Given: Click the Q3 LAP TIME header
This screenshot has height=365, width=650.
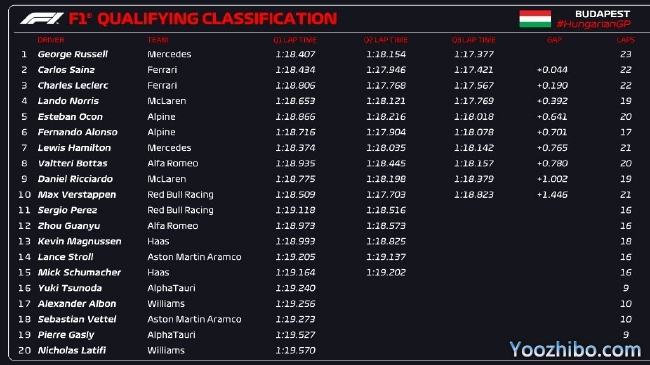Looking at the screenshot, I should click(x=473, y=40).
